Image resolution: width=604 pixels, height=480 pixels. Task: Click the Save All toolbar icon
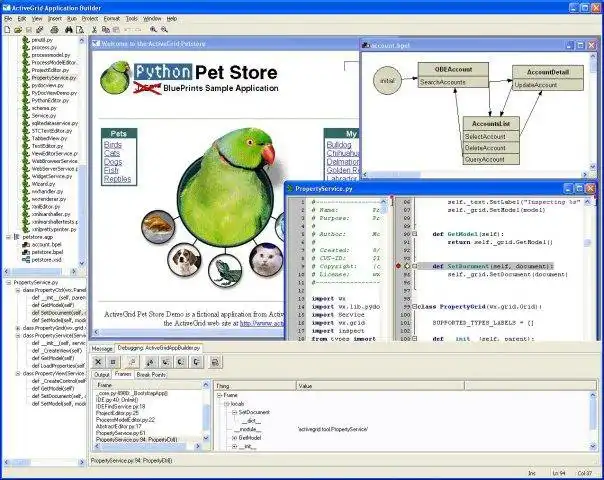click(x=39, y=29)
